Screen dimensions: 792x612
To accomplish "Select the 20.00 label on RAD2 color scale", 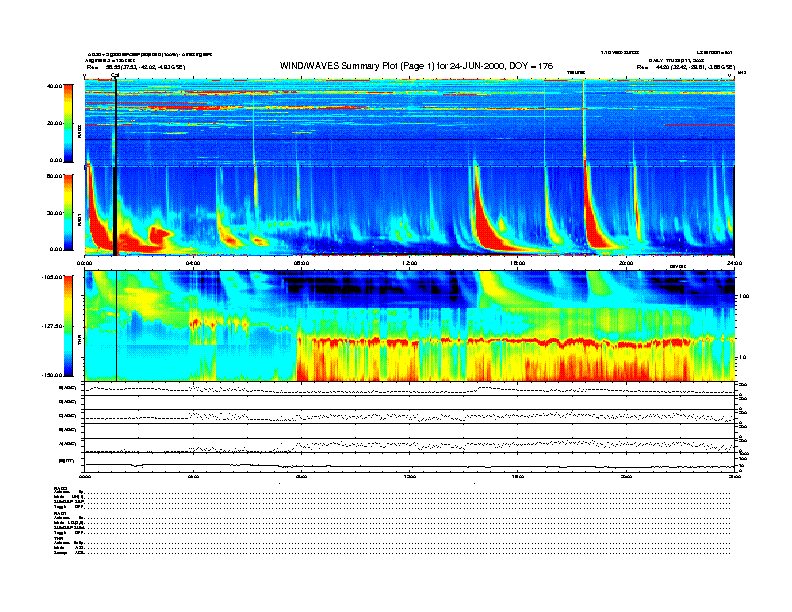I will pyautogui.click(x=54, y=123).
